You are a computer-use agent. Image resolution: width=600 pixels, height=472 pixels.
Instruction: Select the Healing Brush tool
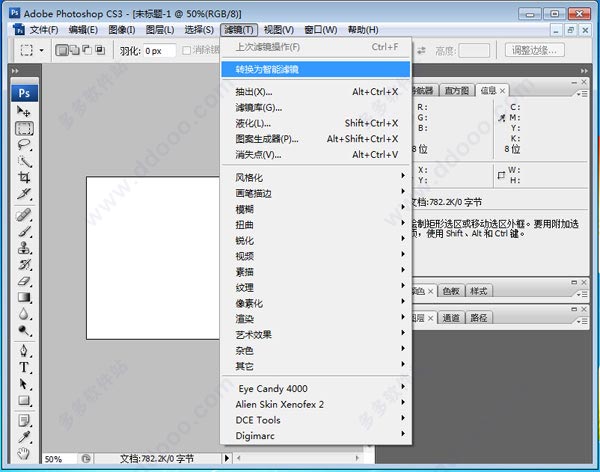pyautogui.click(x=24, y=215)
